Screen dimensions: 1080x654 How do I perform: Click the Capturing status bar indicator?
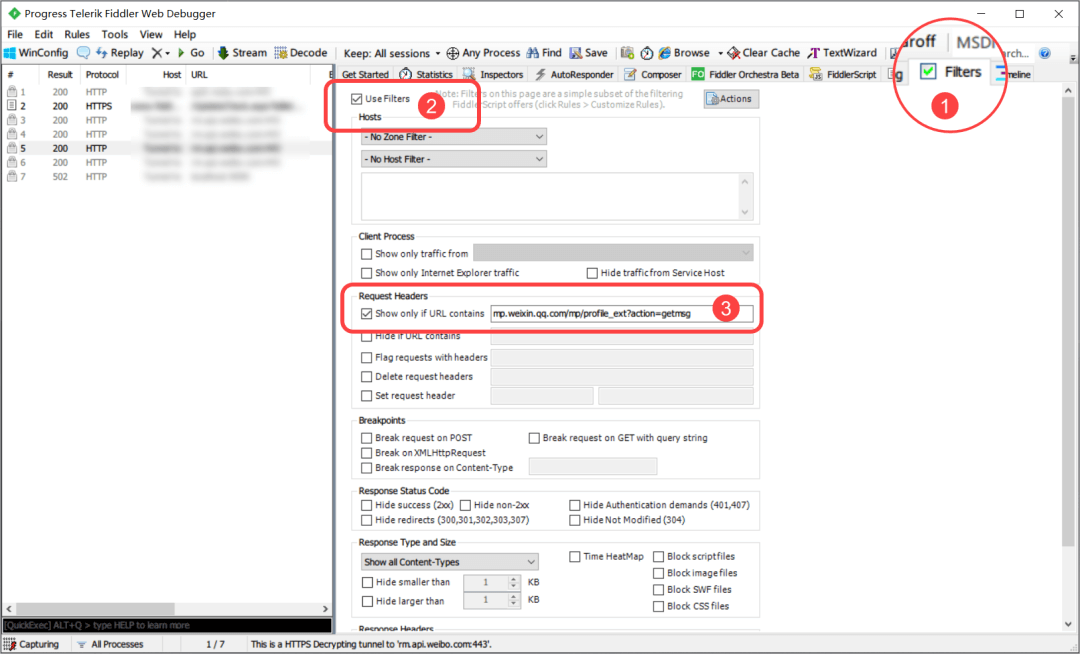pyautogui.click(x=32, y=644)
